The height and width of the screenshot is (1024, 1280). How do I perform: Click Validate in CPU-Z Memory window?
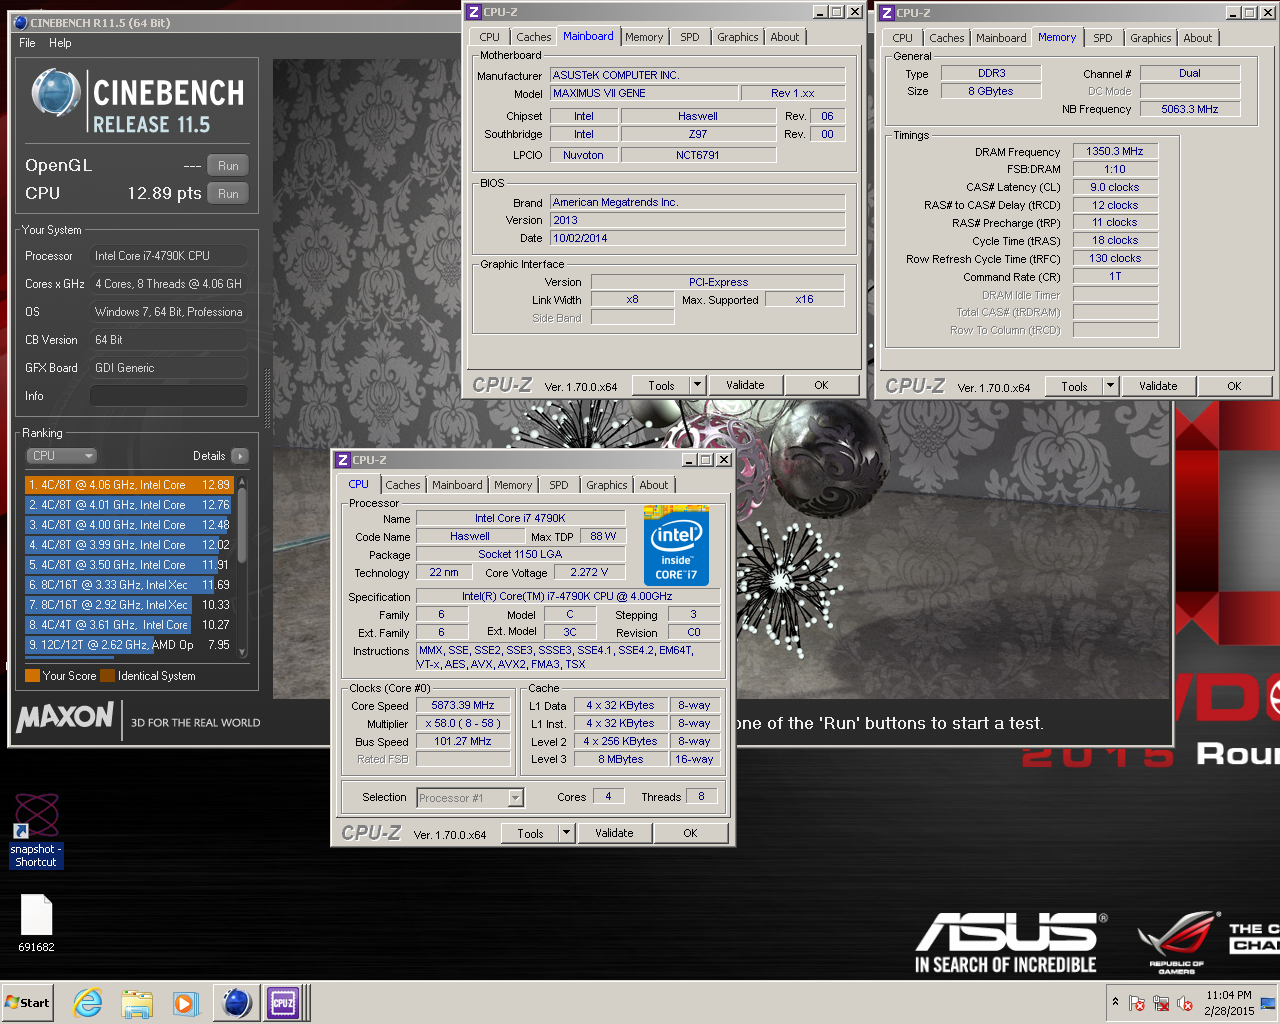(x=1158, y=386)
